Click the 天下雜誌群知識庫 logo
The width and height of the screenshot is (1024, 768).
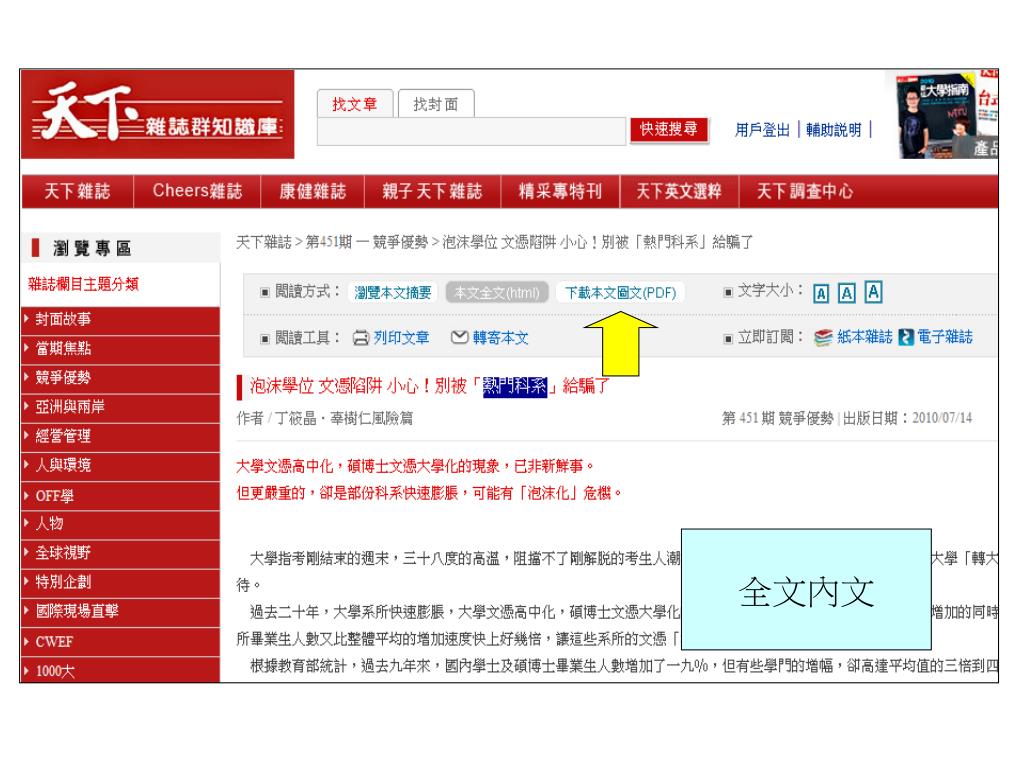point(157,114)
